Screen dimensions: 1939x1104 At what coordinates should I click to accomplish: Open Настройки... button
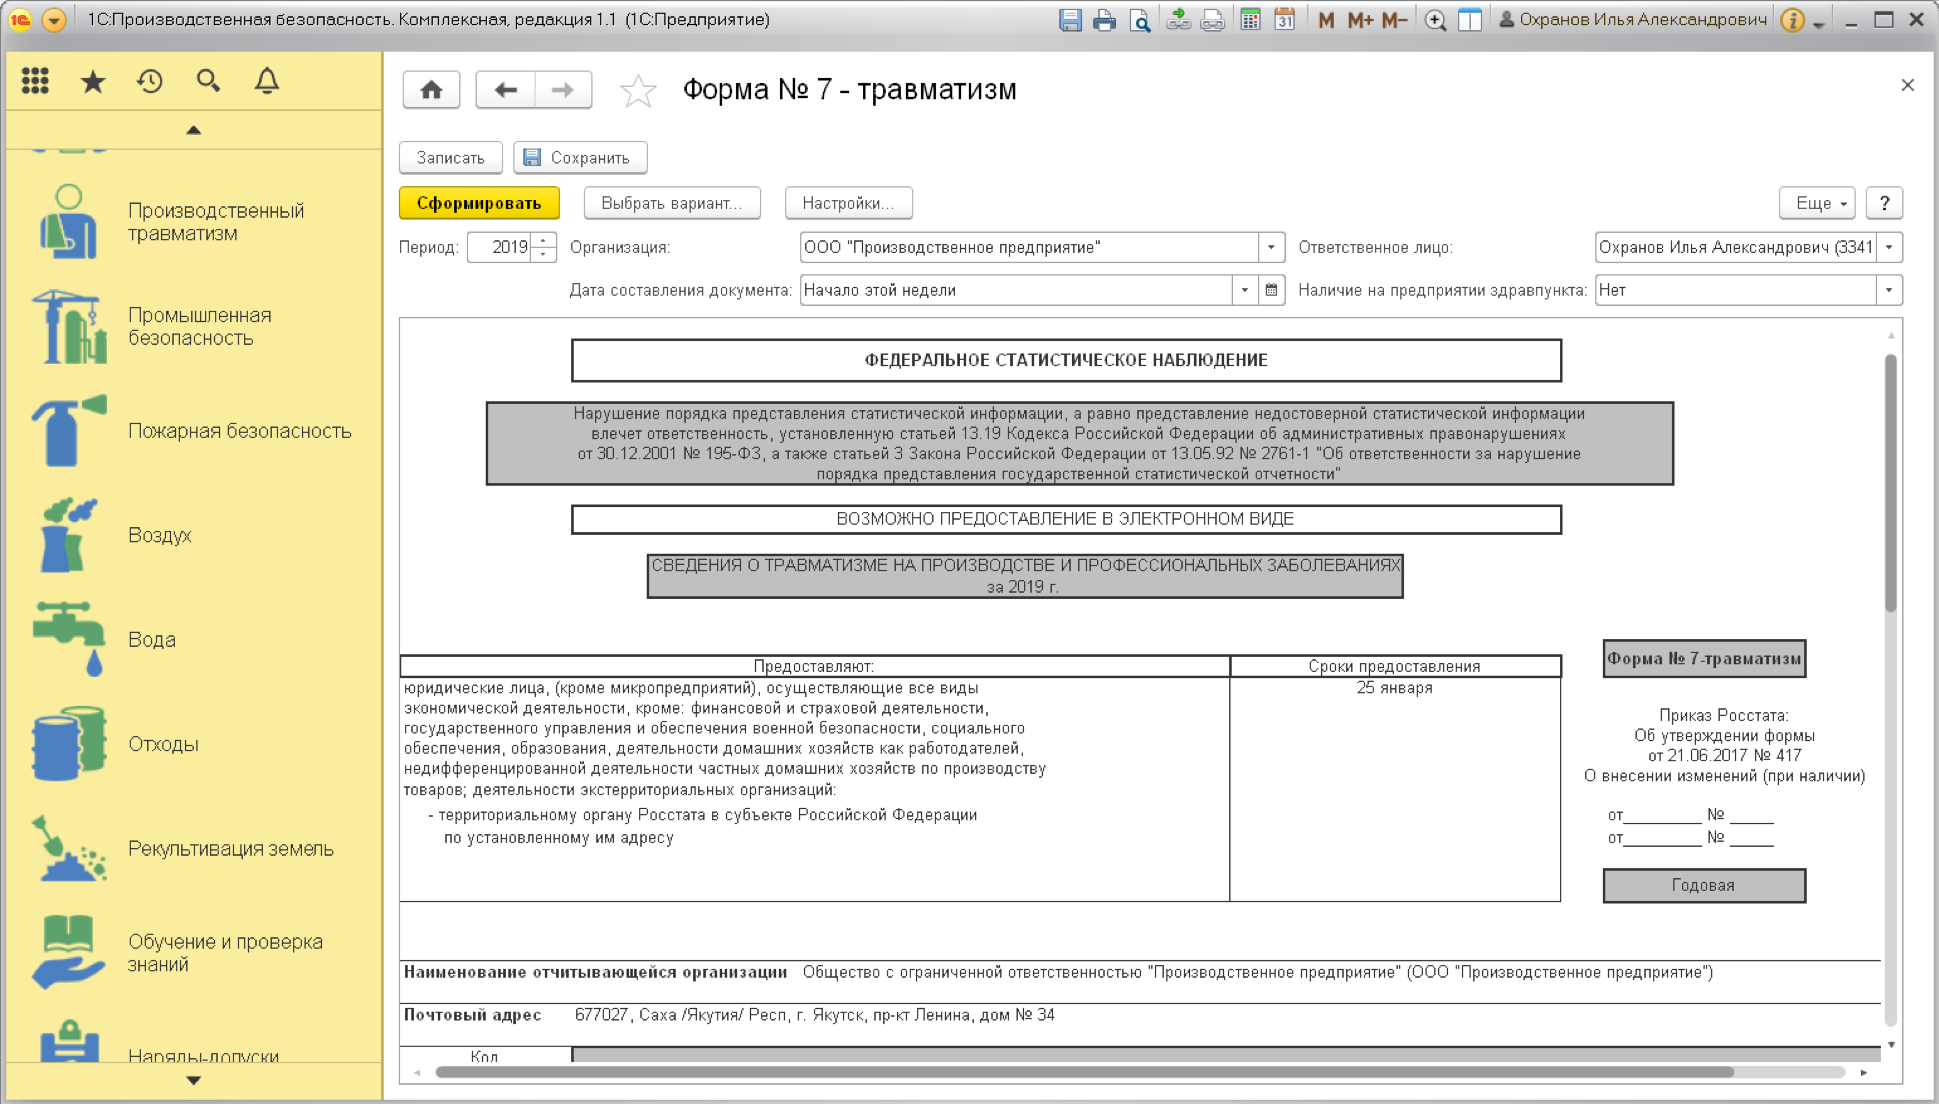pos(848,203)
